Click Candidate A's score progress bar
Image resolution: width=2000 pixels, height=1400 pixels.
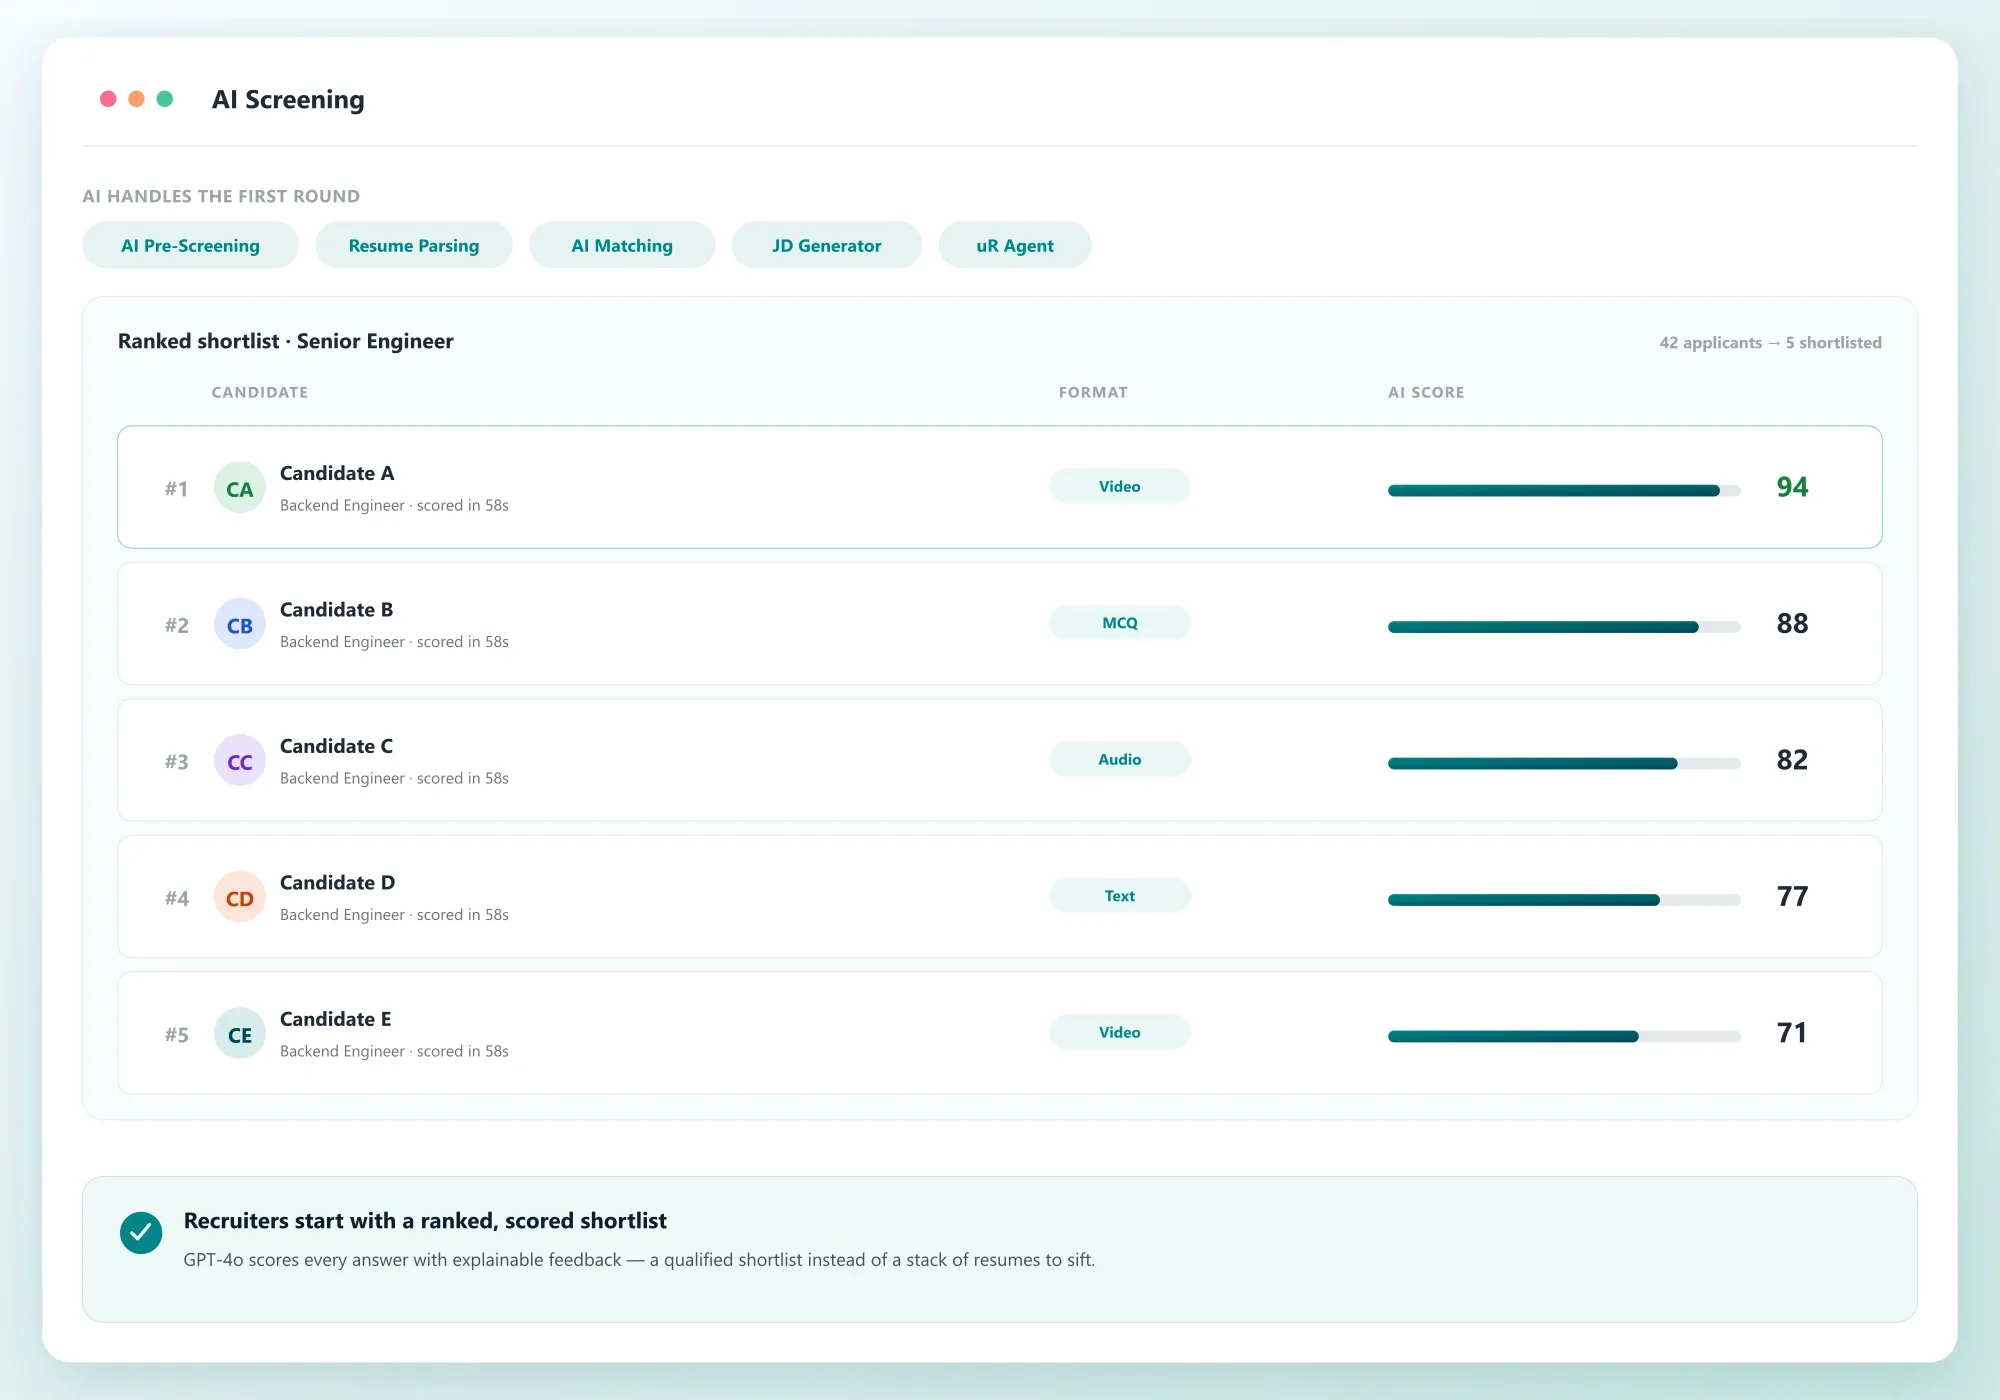[1564, 490]
